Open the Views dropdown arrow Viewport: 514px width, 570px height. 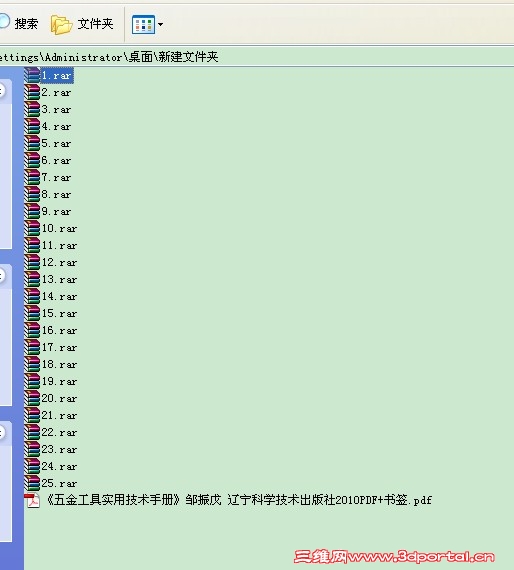[160, 25]
